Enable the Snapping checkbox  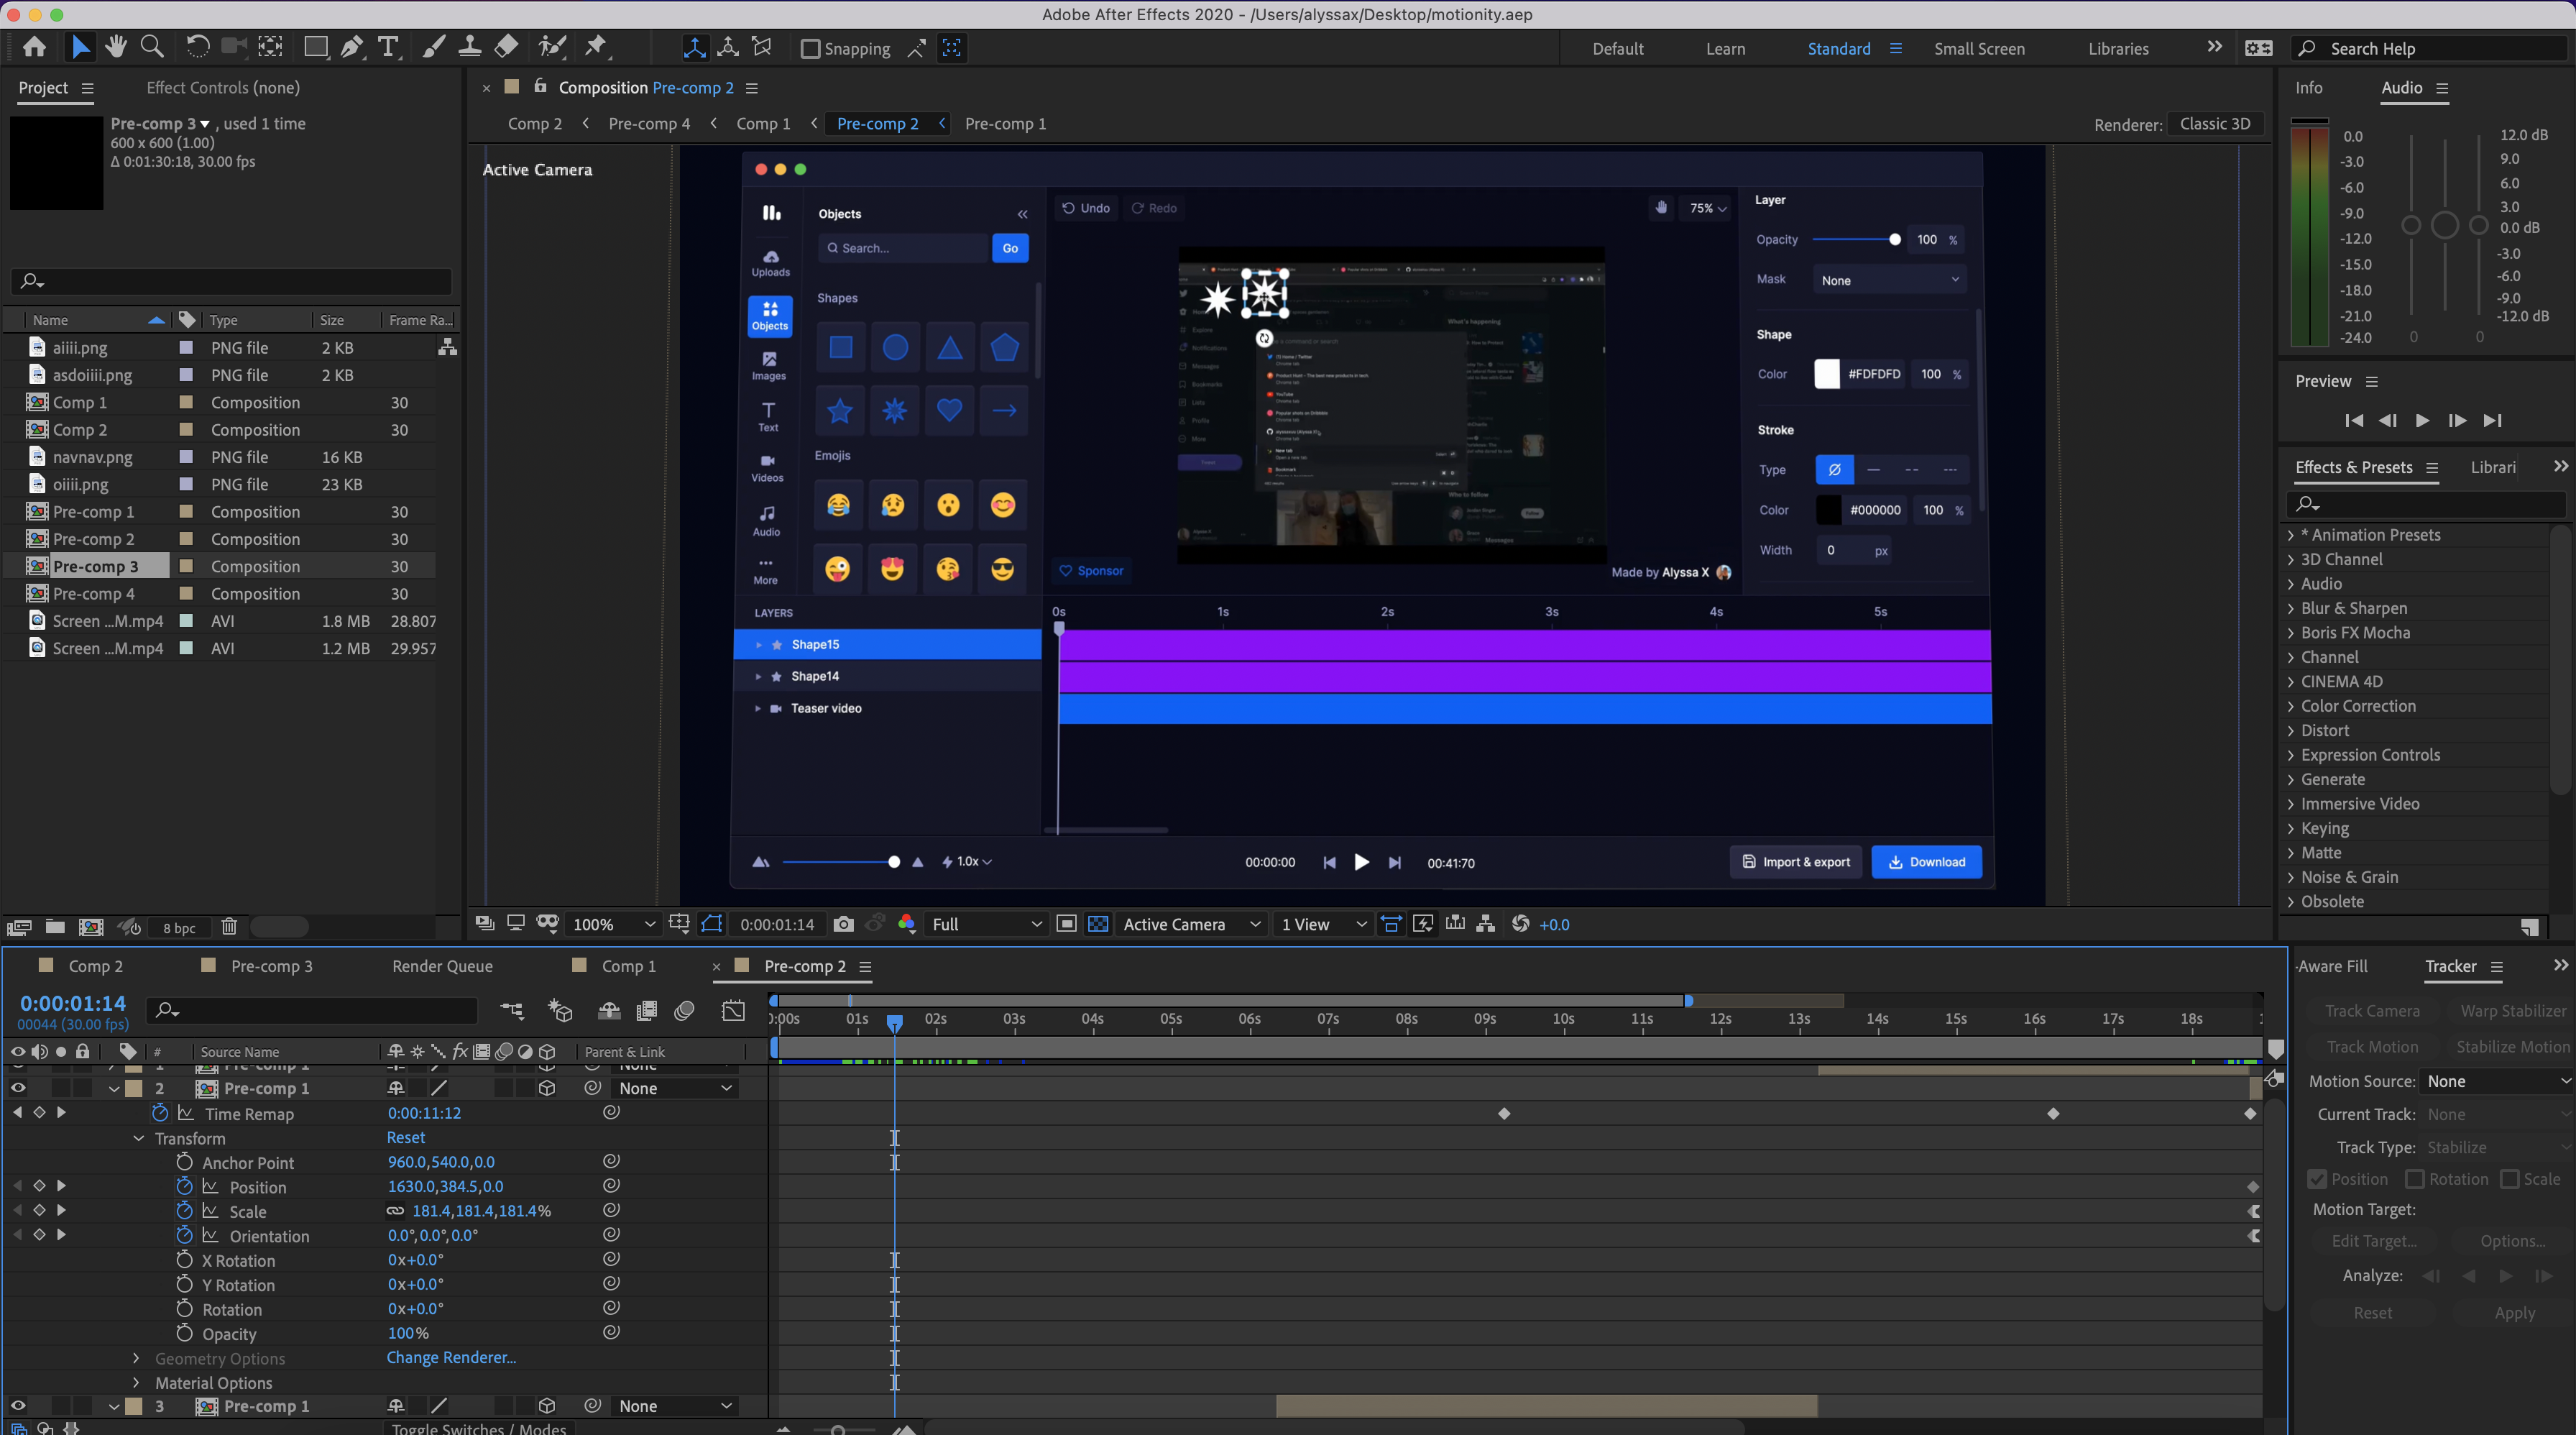pyautogui.click(x=811, y=49)
